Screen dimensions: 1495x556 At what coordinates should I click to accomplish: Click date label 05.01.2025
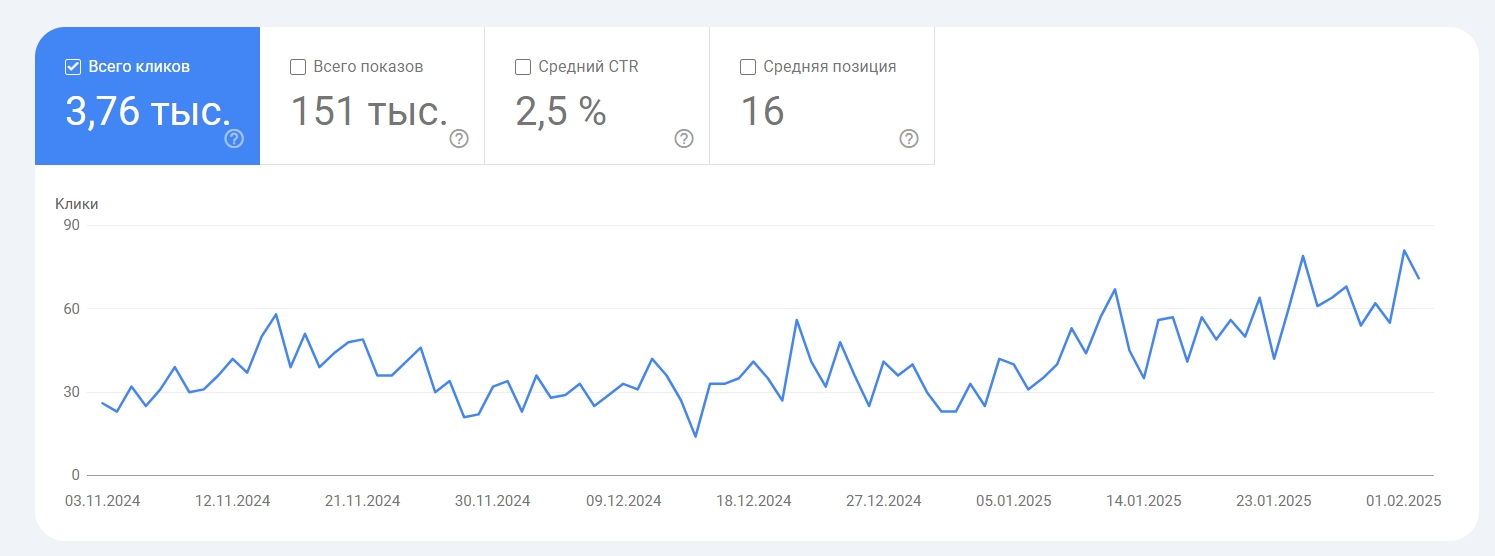(x=1013, y=501)
